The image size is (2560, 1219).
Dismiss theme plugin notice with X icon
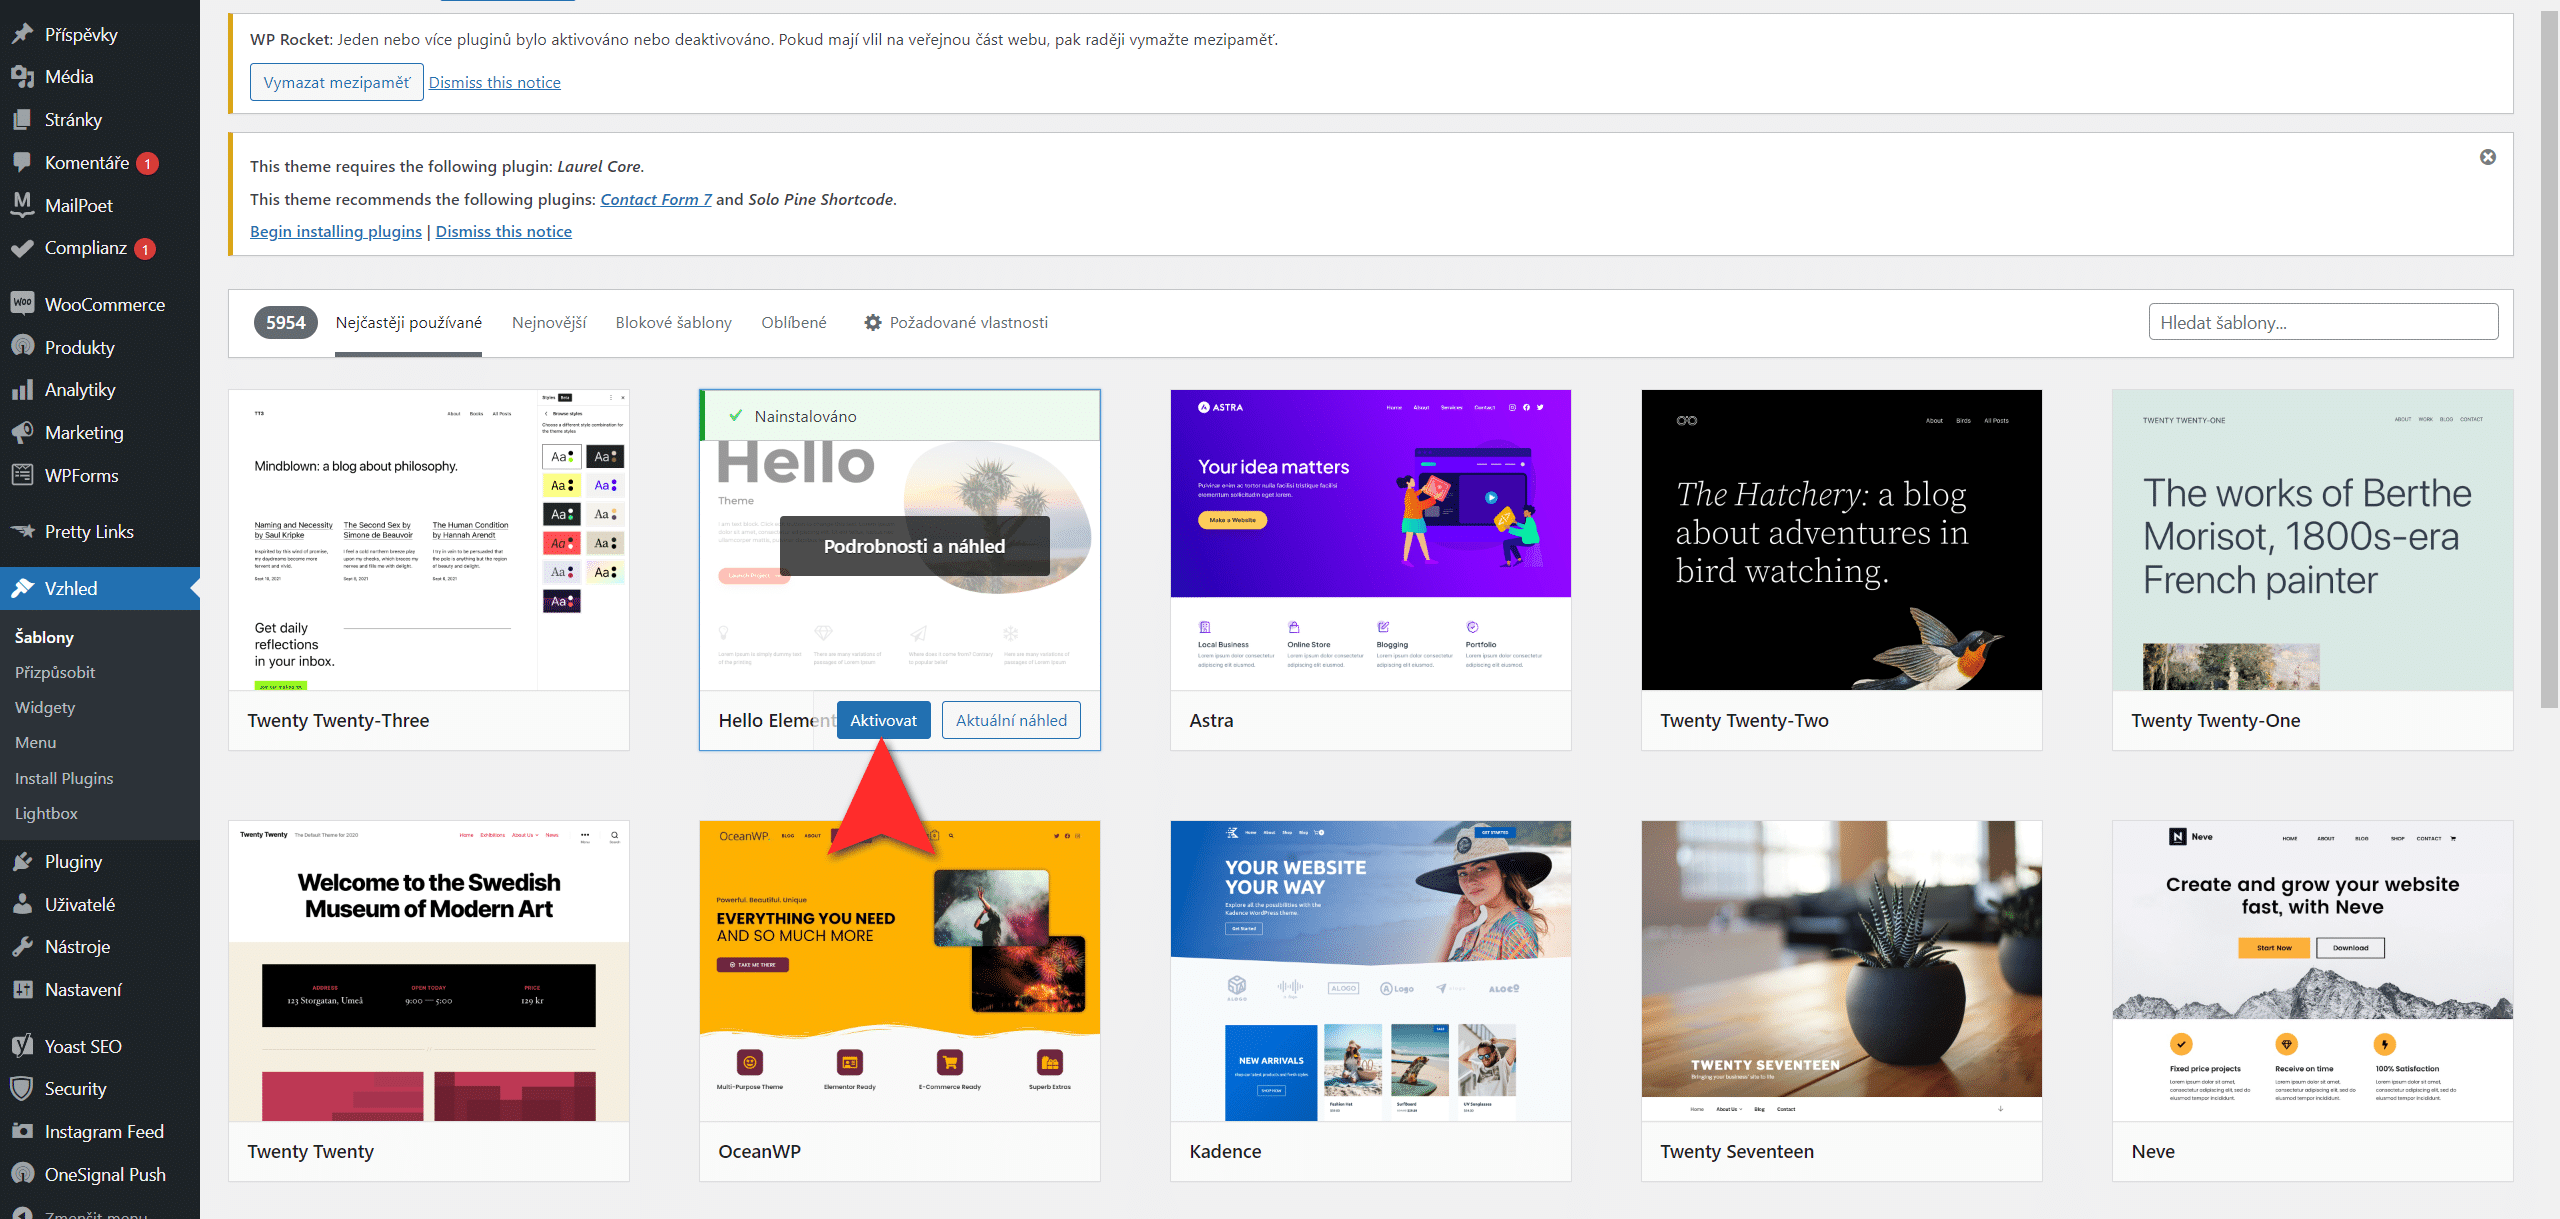click(x=2487, y=157)
